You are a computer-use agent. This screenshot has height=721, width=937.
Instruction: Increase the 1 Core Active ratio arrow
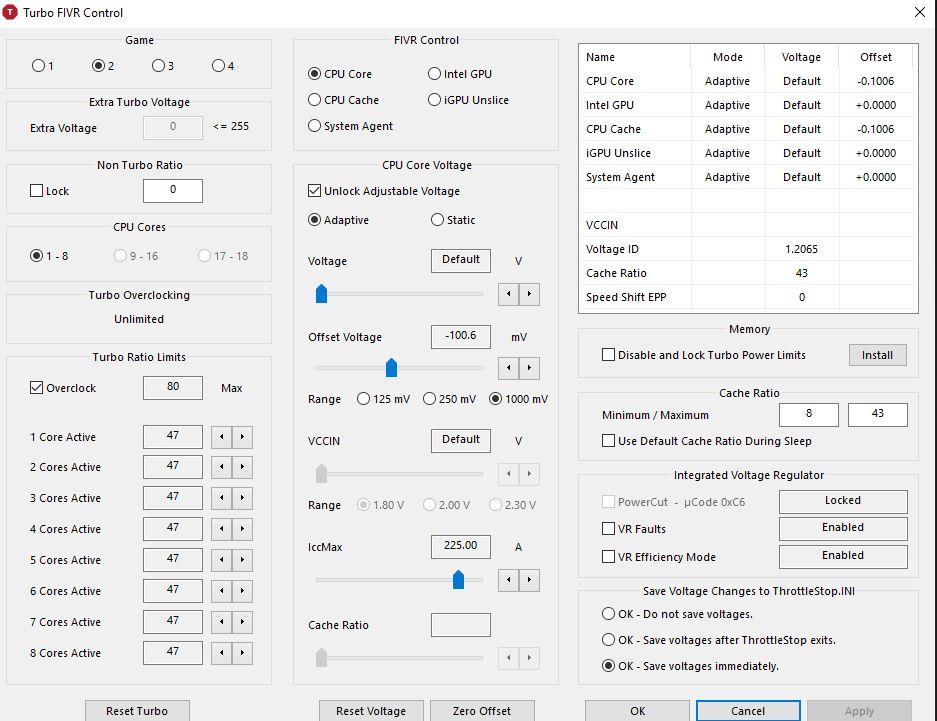(x=242, y=437)
